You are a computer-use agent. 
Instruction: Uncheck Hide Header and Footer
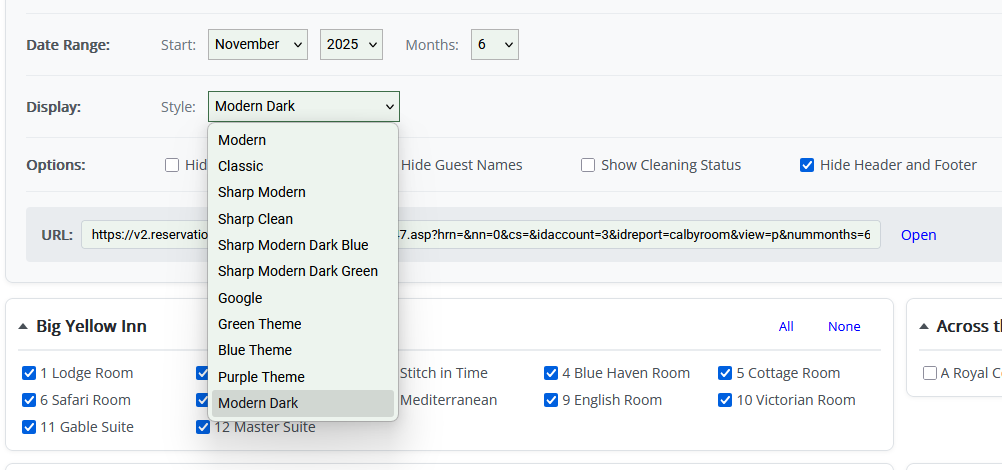click(807, 165)
